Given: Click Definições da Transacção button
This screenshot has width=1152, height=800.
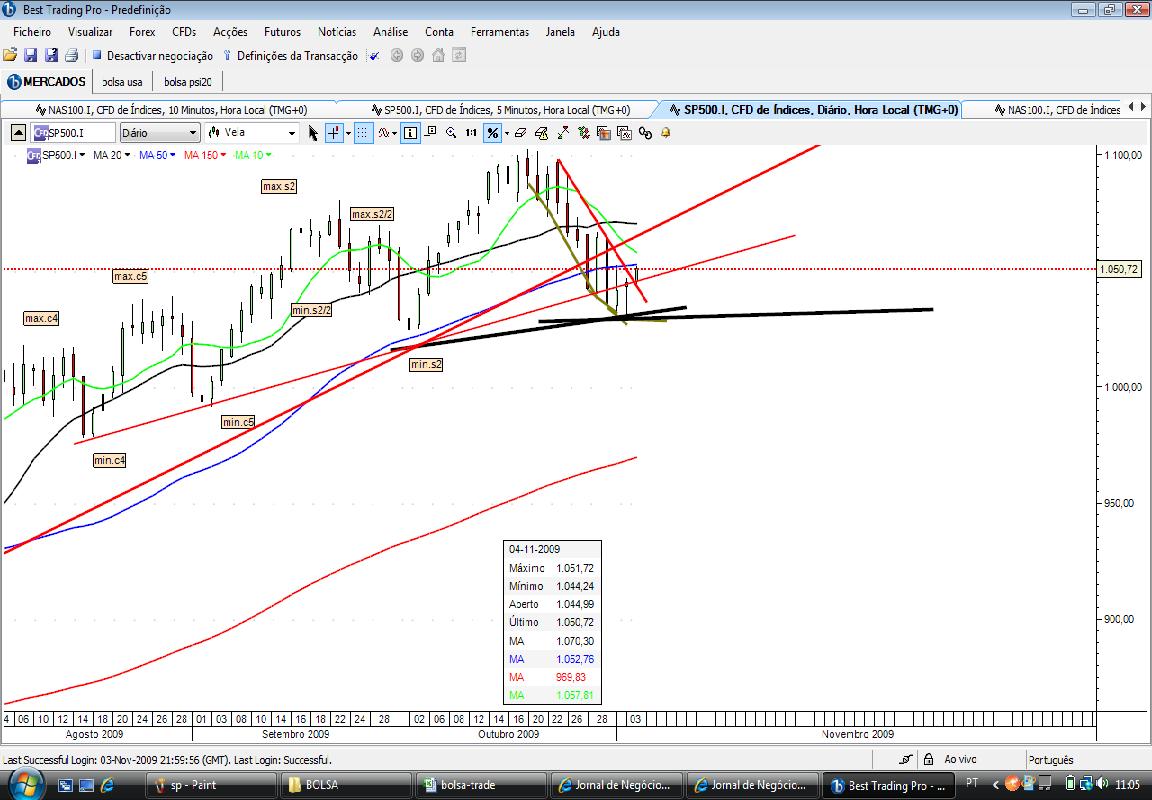Looking at the screenshot, I should 290,56.
